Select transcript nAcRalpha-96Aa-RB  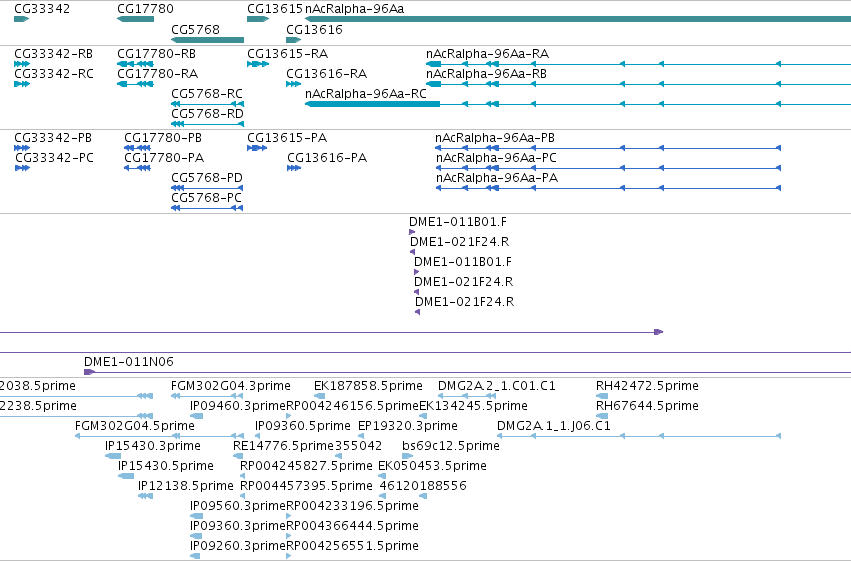pyautogui.click(x=638, y=84)
